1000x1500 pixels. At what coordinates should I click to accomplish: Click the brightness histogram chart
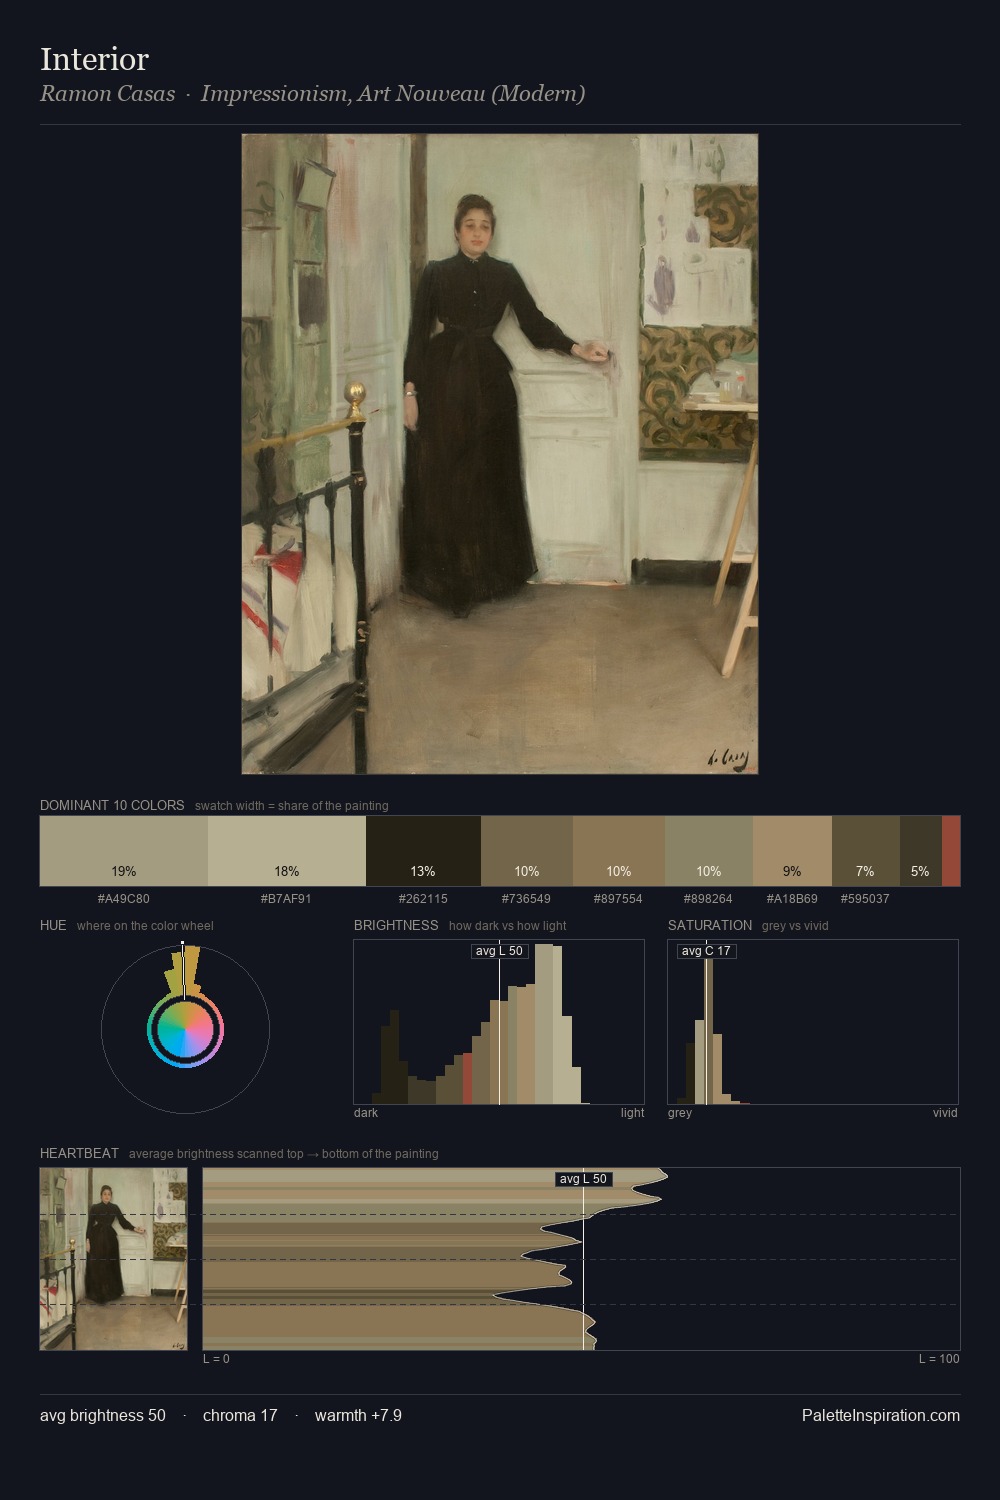click(x=499, y=1022)
